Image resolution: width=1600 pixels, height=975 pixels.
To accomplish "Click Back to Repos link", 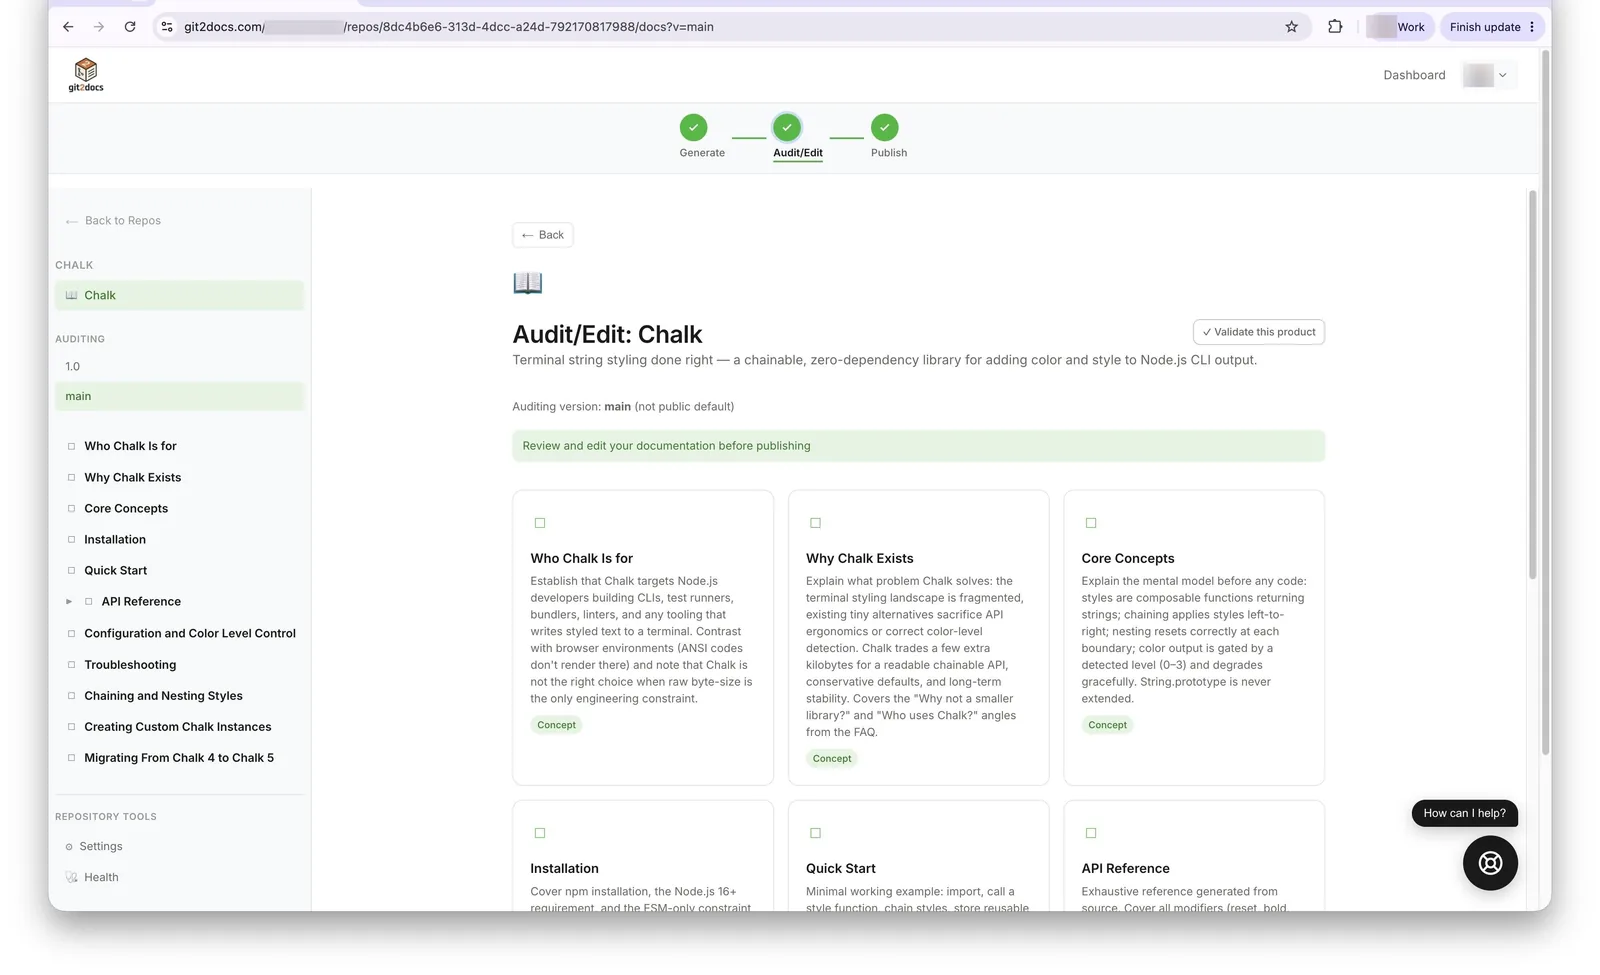I will pos(113,221).
